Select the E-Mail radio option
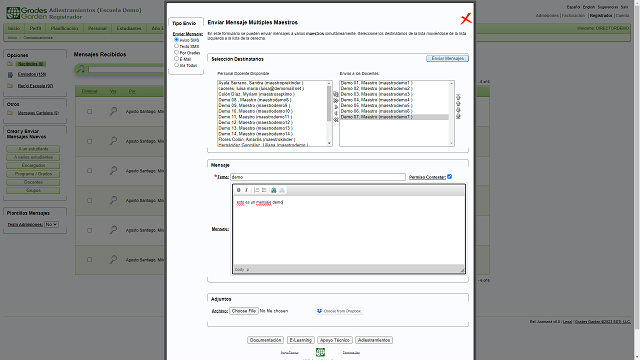 [x=176, y=59]
